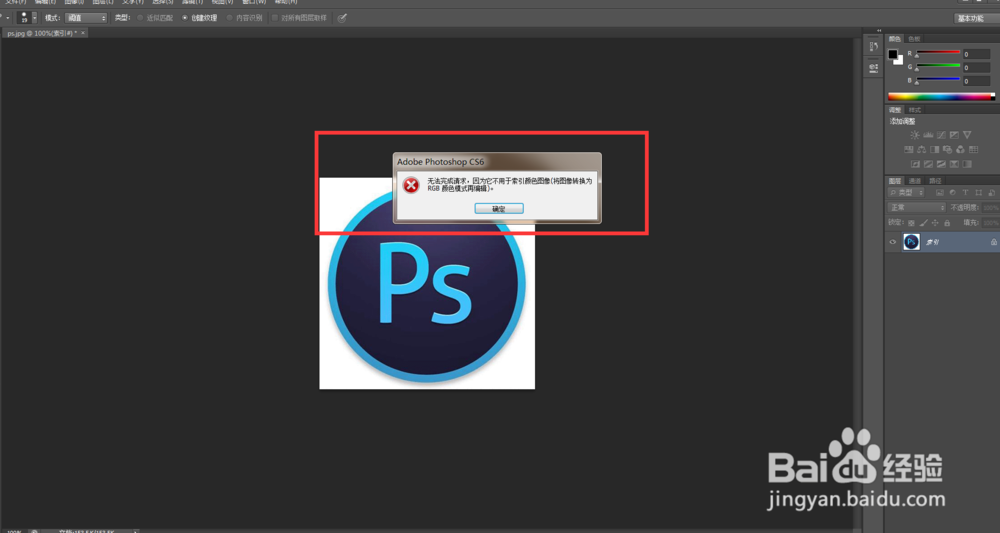Add a Selective Color adjustment
The image size is (1000, 533).
[954, 164]
